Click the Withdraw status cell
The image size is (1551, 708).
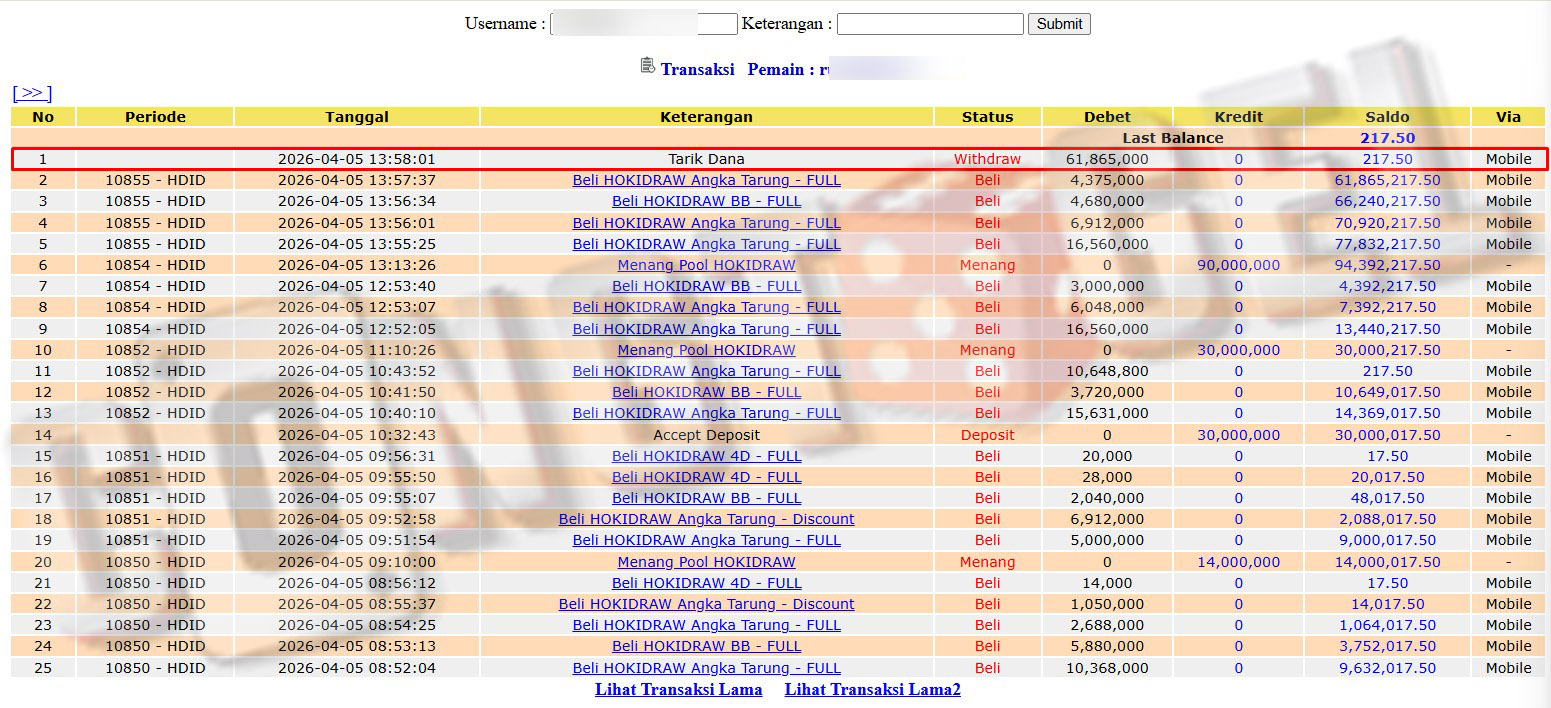pyautogui.click(x=987, y=159)
